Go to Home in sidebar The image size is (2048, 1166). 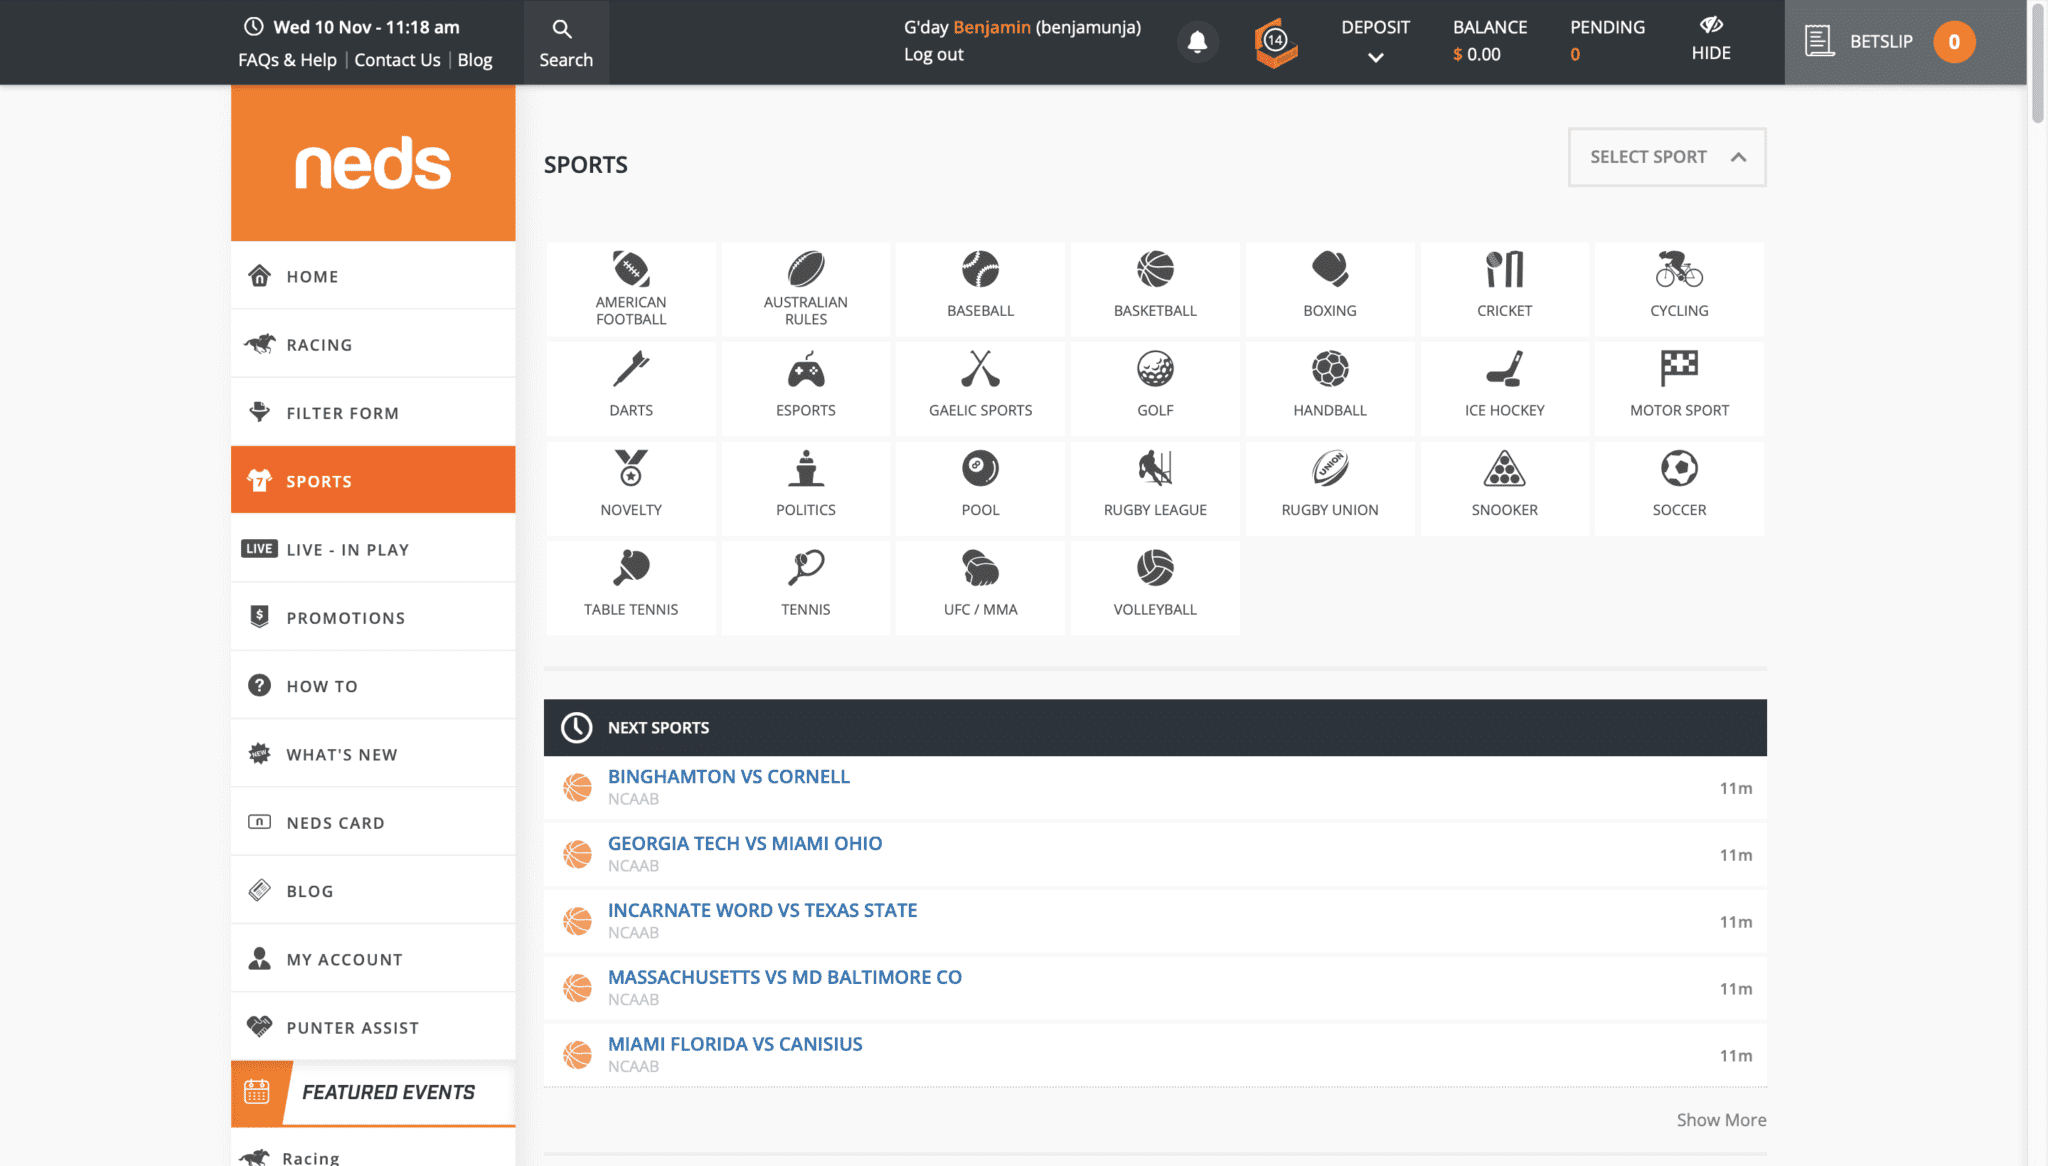click(x=373, y=276)
